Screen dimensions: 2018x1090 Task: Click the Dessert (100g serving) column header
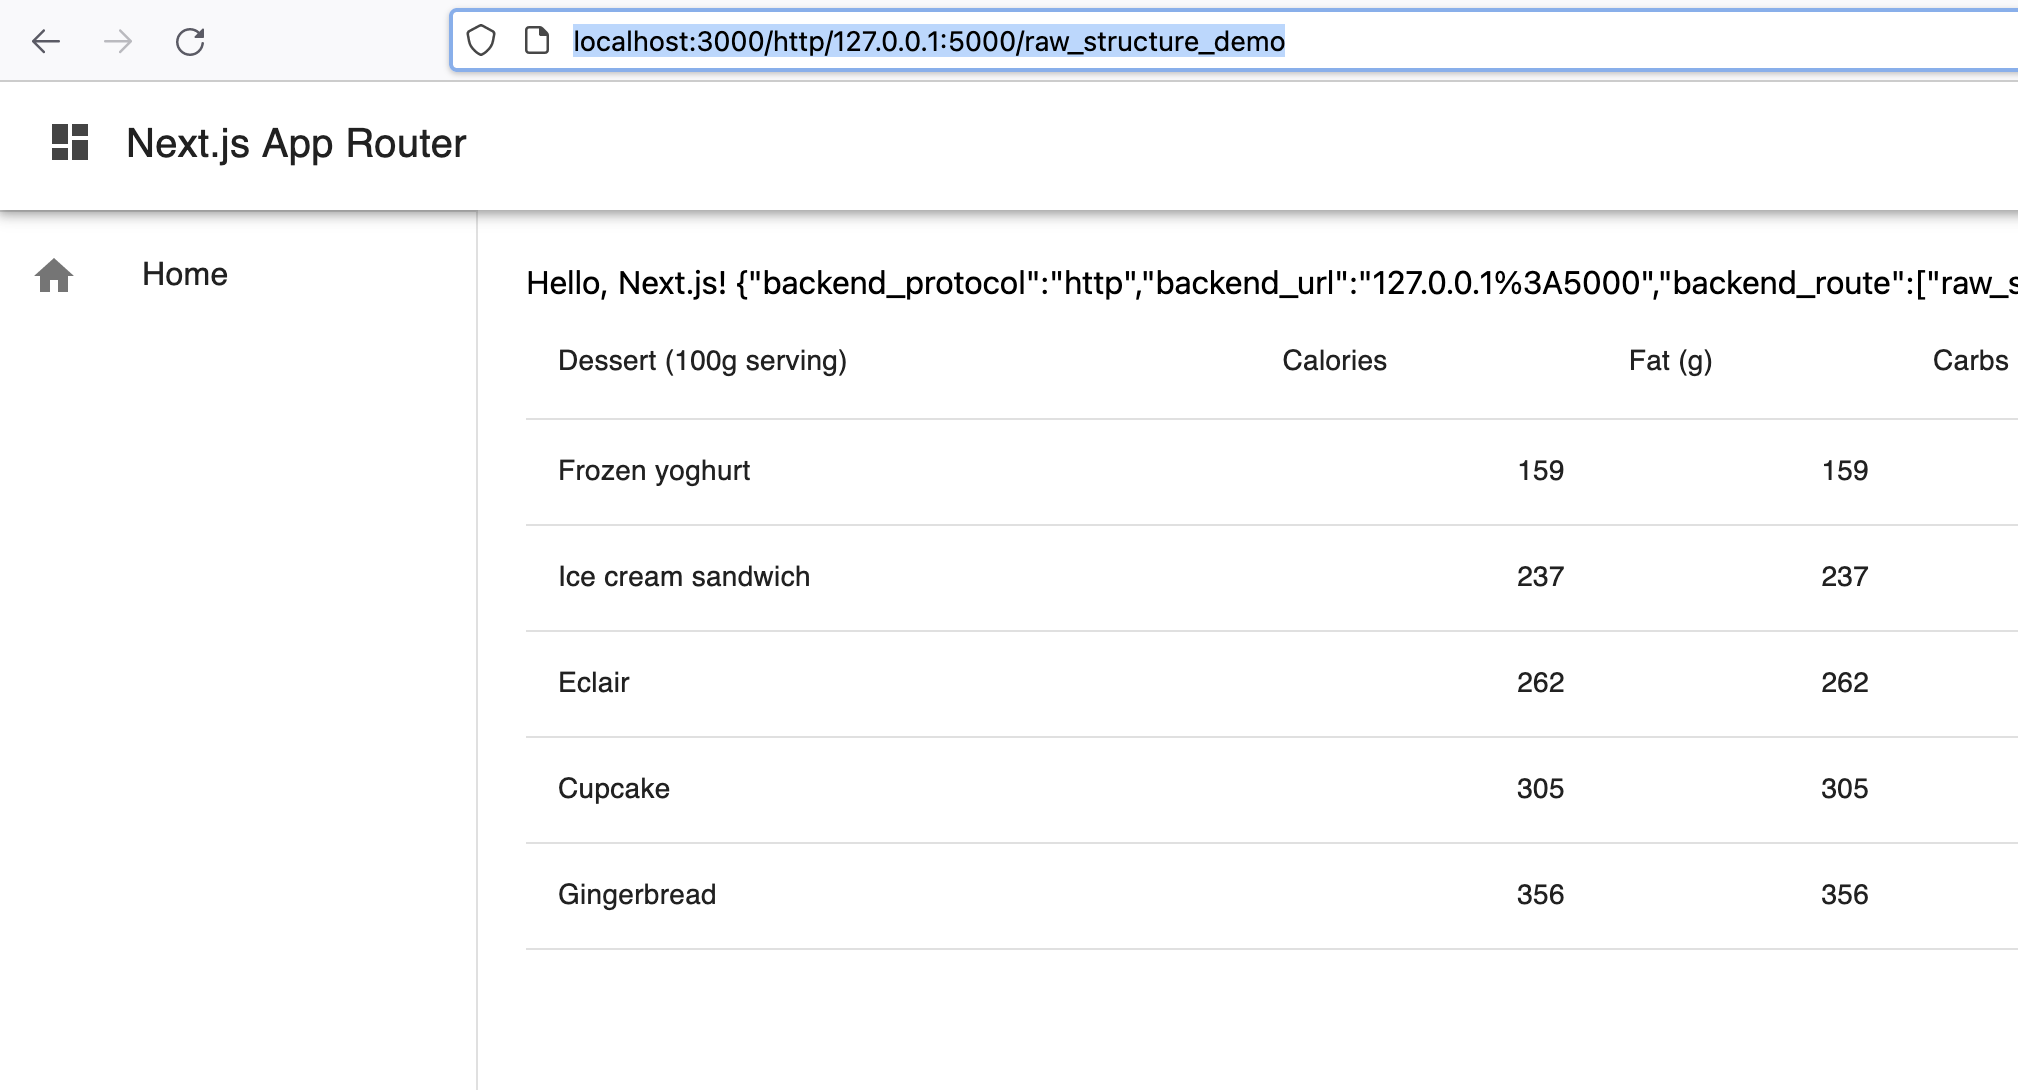pyautogui.click(x=702, y=361)
